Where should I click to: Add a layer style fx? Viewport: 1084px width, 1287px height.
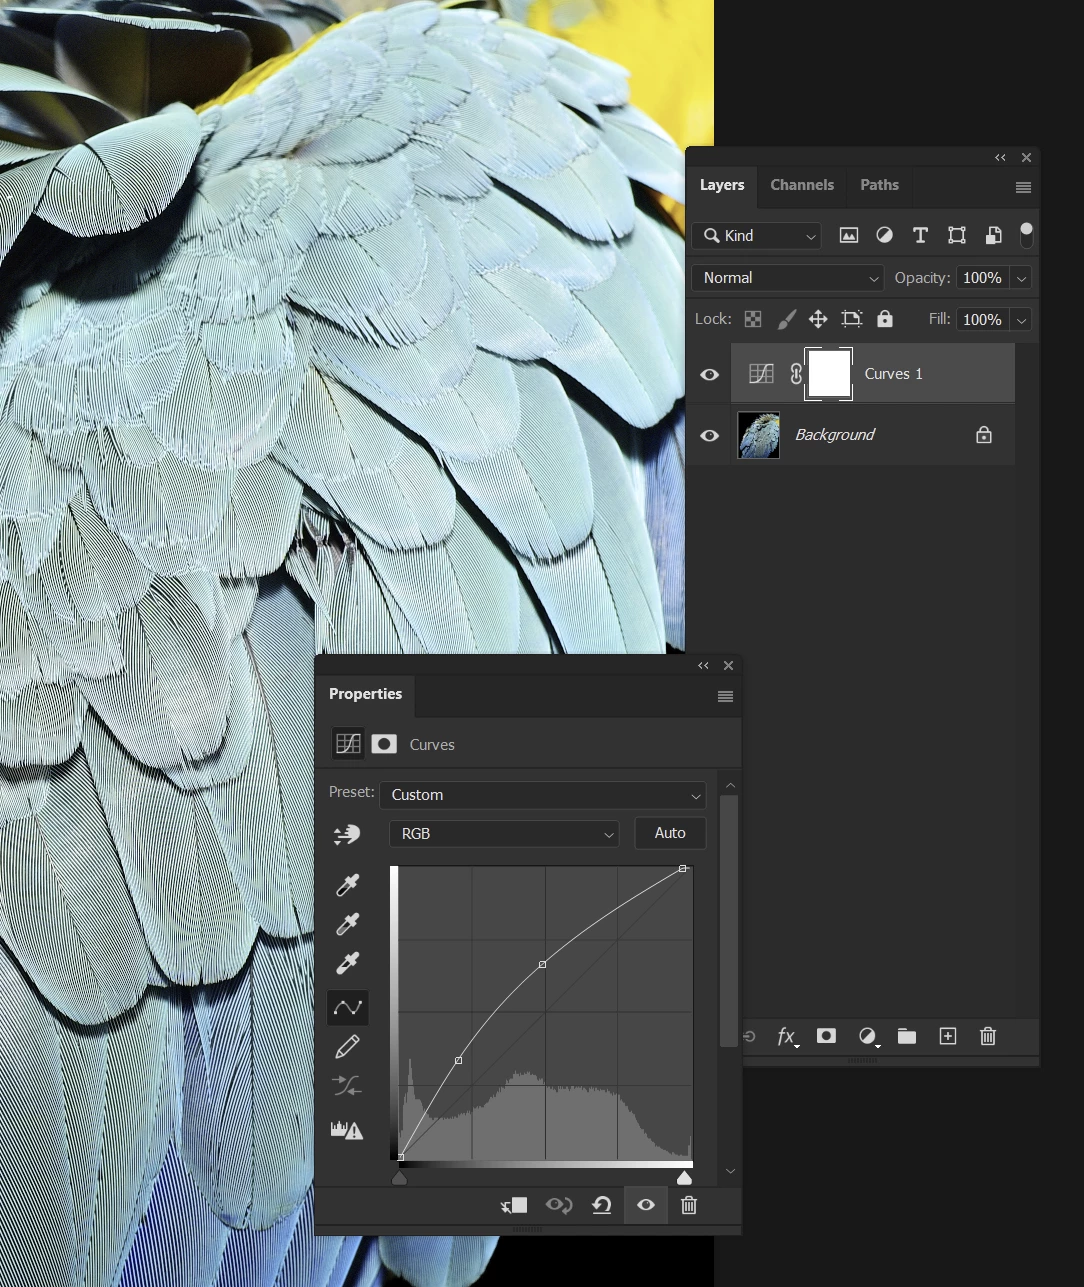[x=787, y=1037]
